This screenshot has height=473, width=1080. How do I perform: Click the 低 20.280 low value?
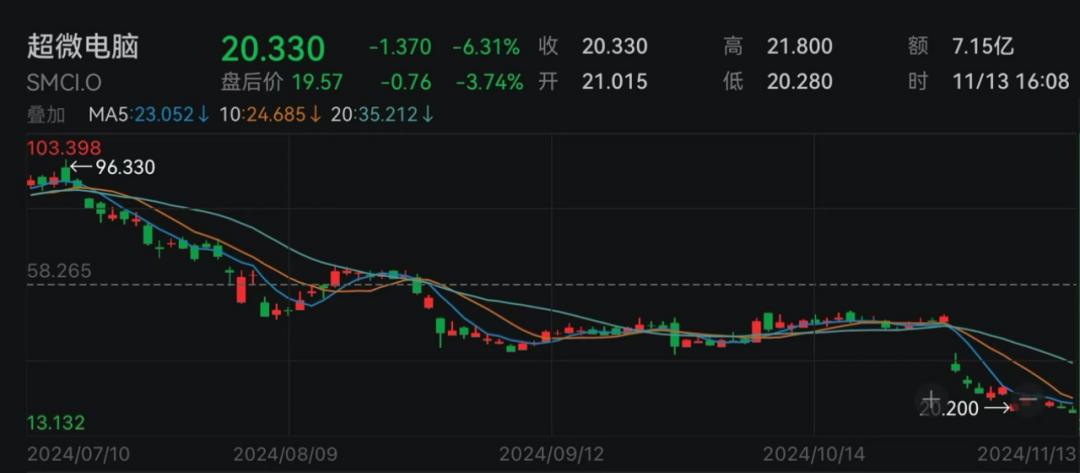pos(799,82)
